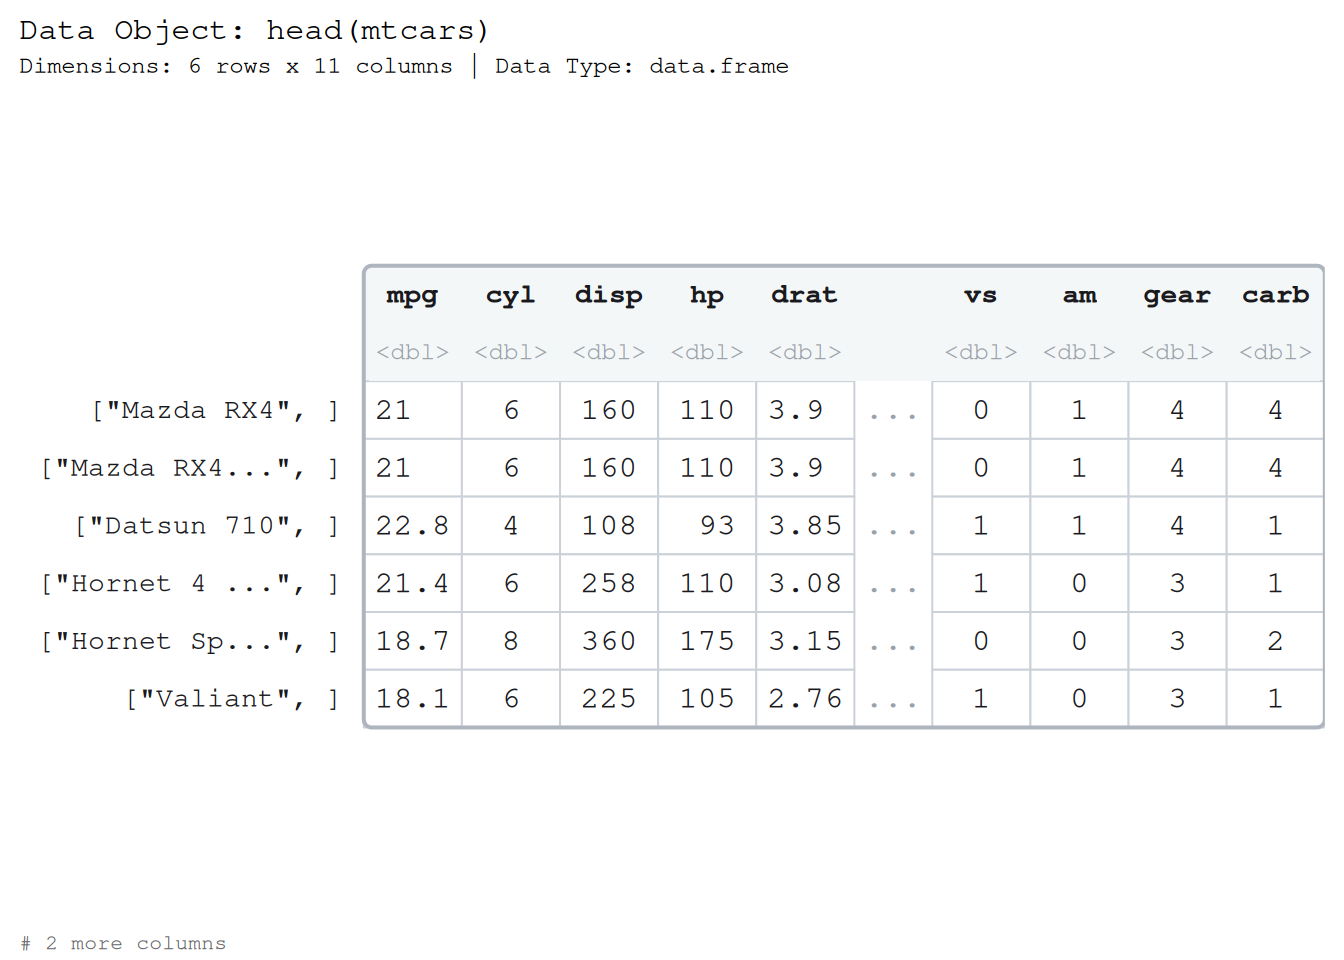
Task: Click the gear column header
Action: (1177, 296)
